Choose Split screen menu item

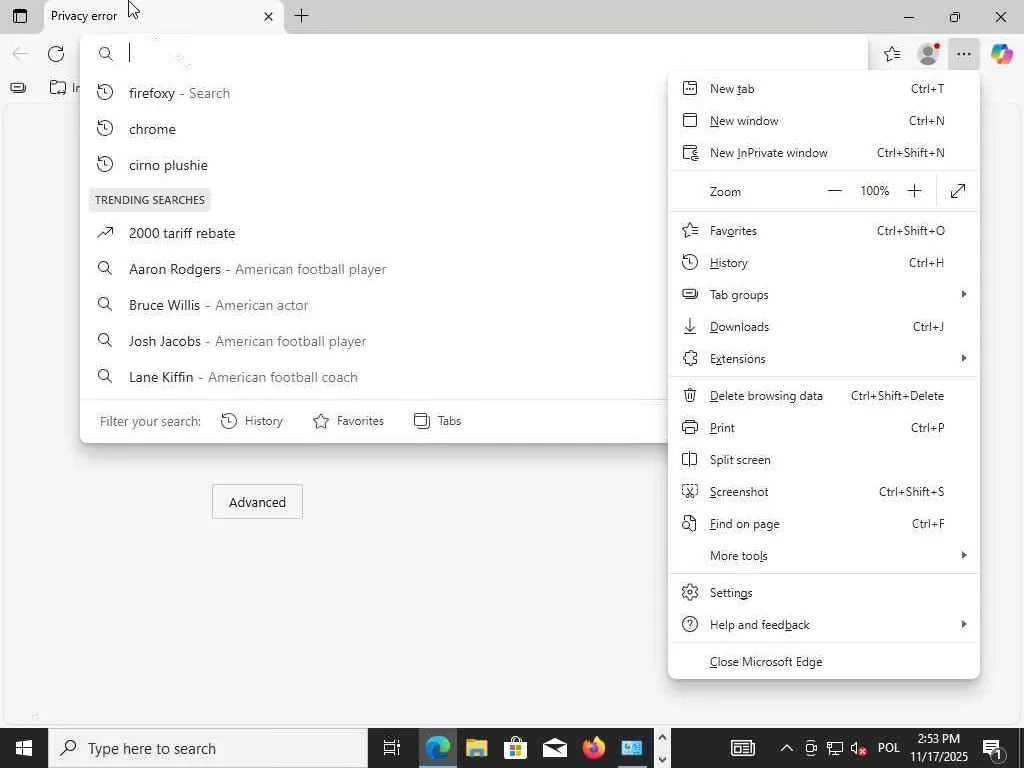coord(824,460)
